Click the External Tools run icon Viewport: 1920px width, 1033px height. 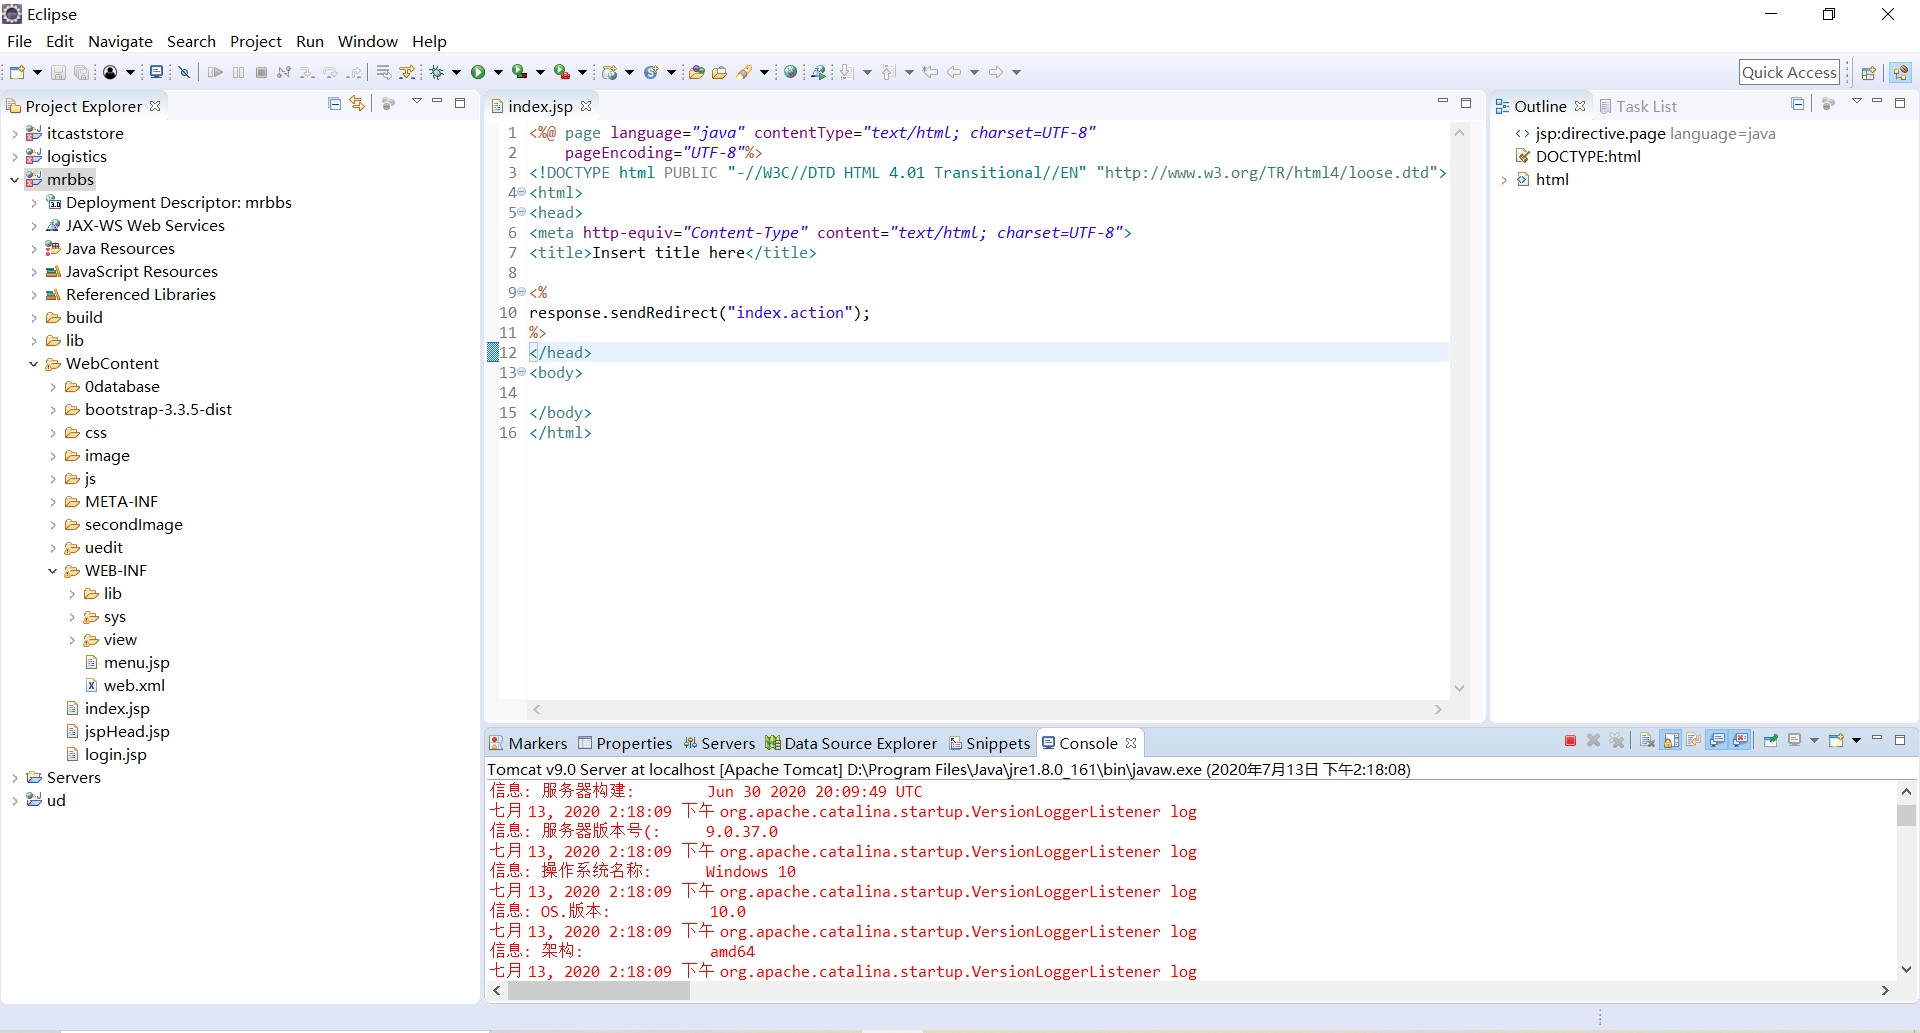(561, 72)
